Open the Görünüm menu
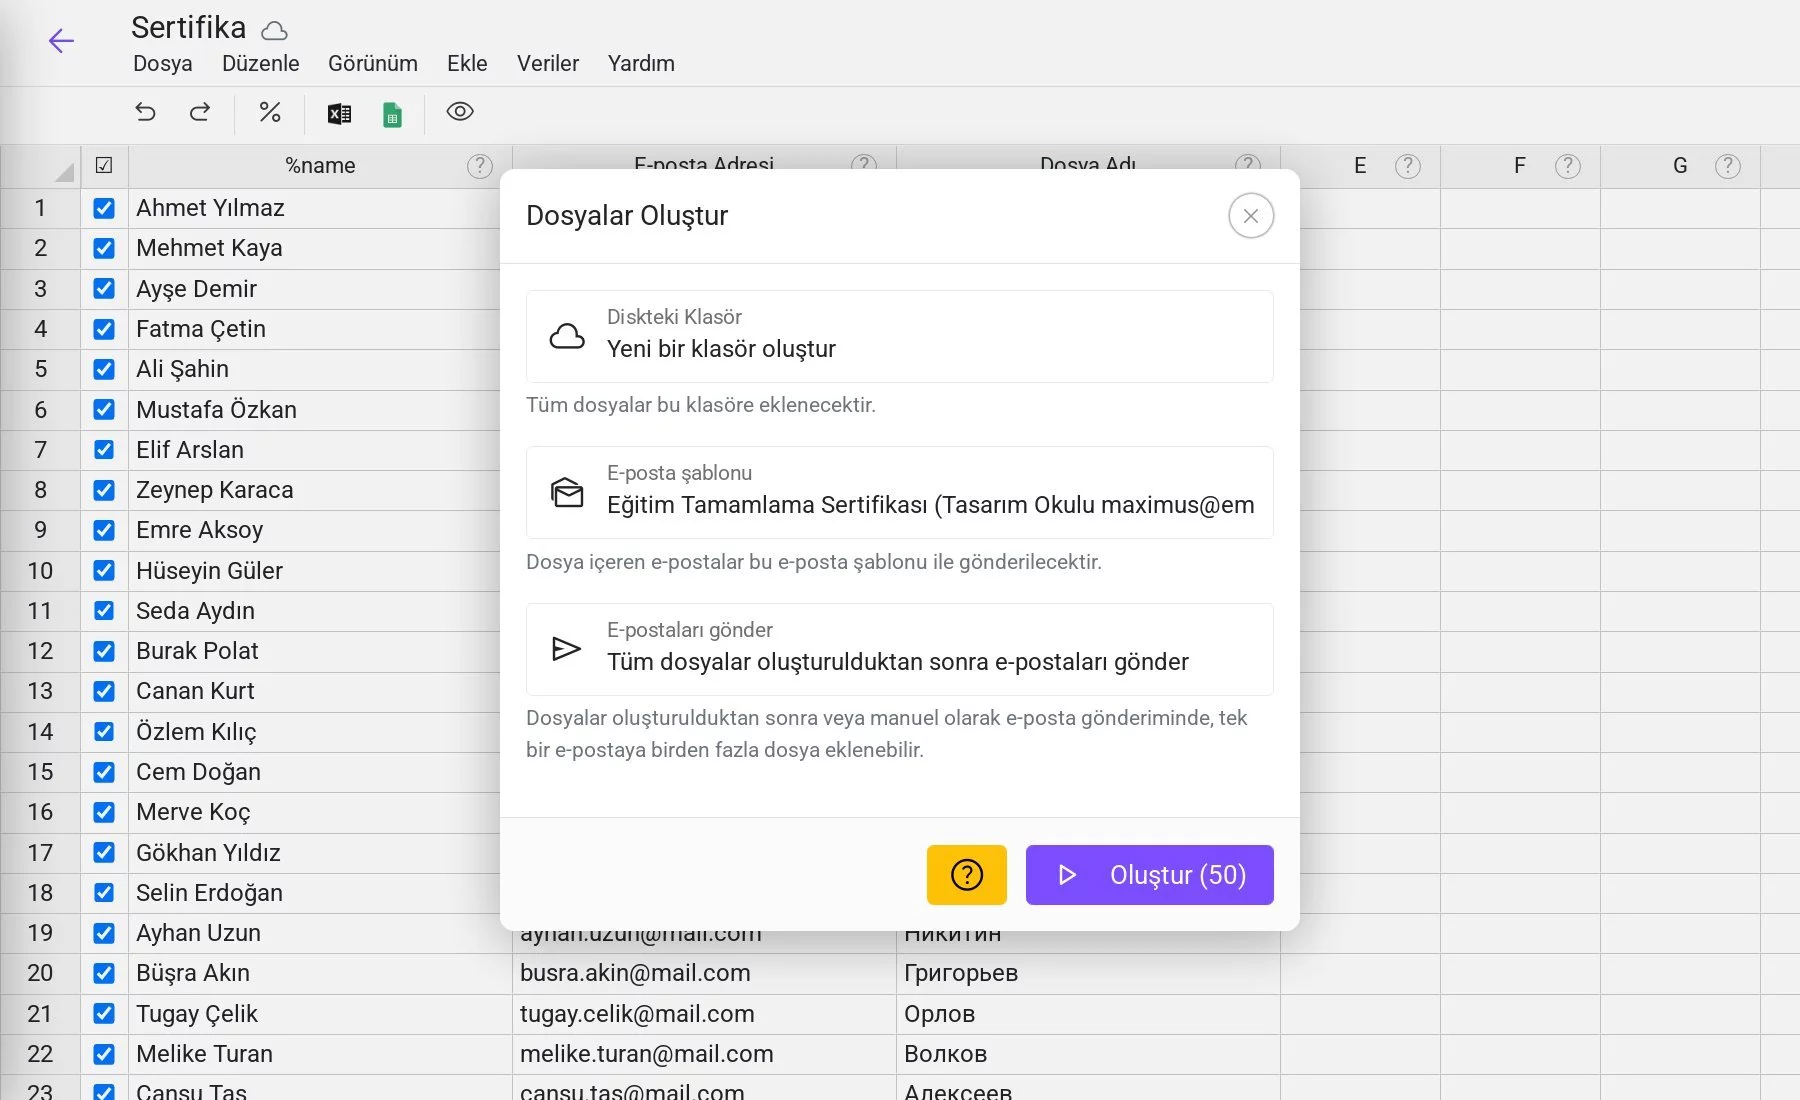Screen dimensions: 1800x1100 click(373, 64)
